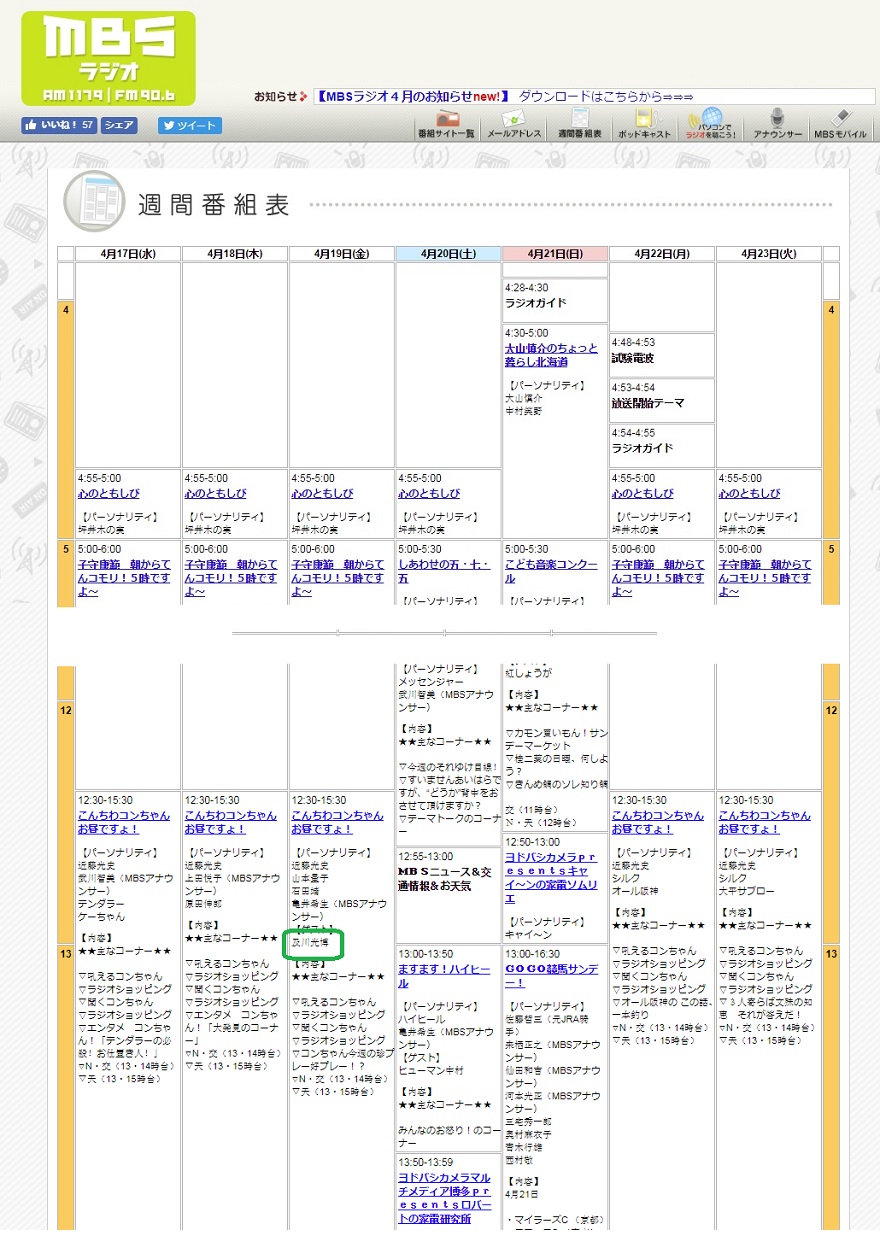
Task: Open 心のともしび link in 4月19日(金) column
Action: point(323,493)
